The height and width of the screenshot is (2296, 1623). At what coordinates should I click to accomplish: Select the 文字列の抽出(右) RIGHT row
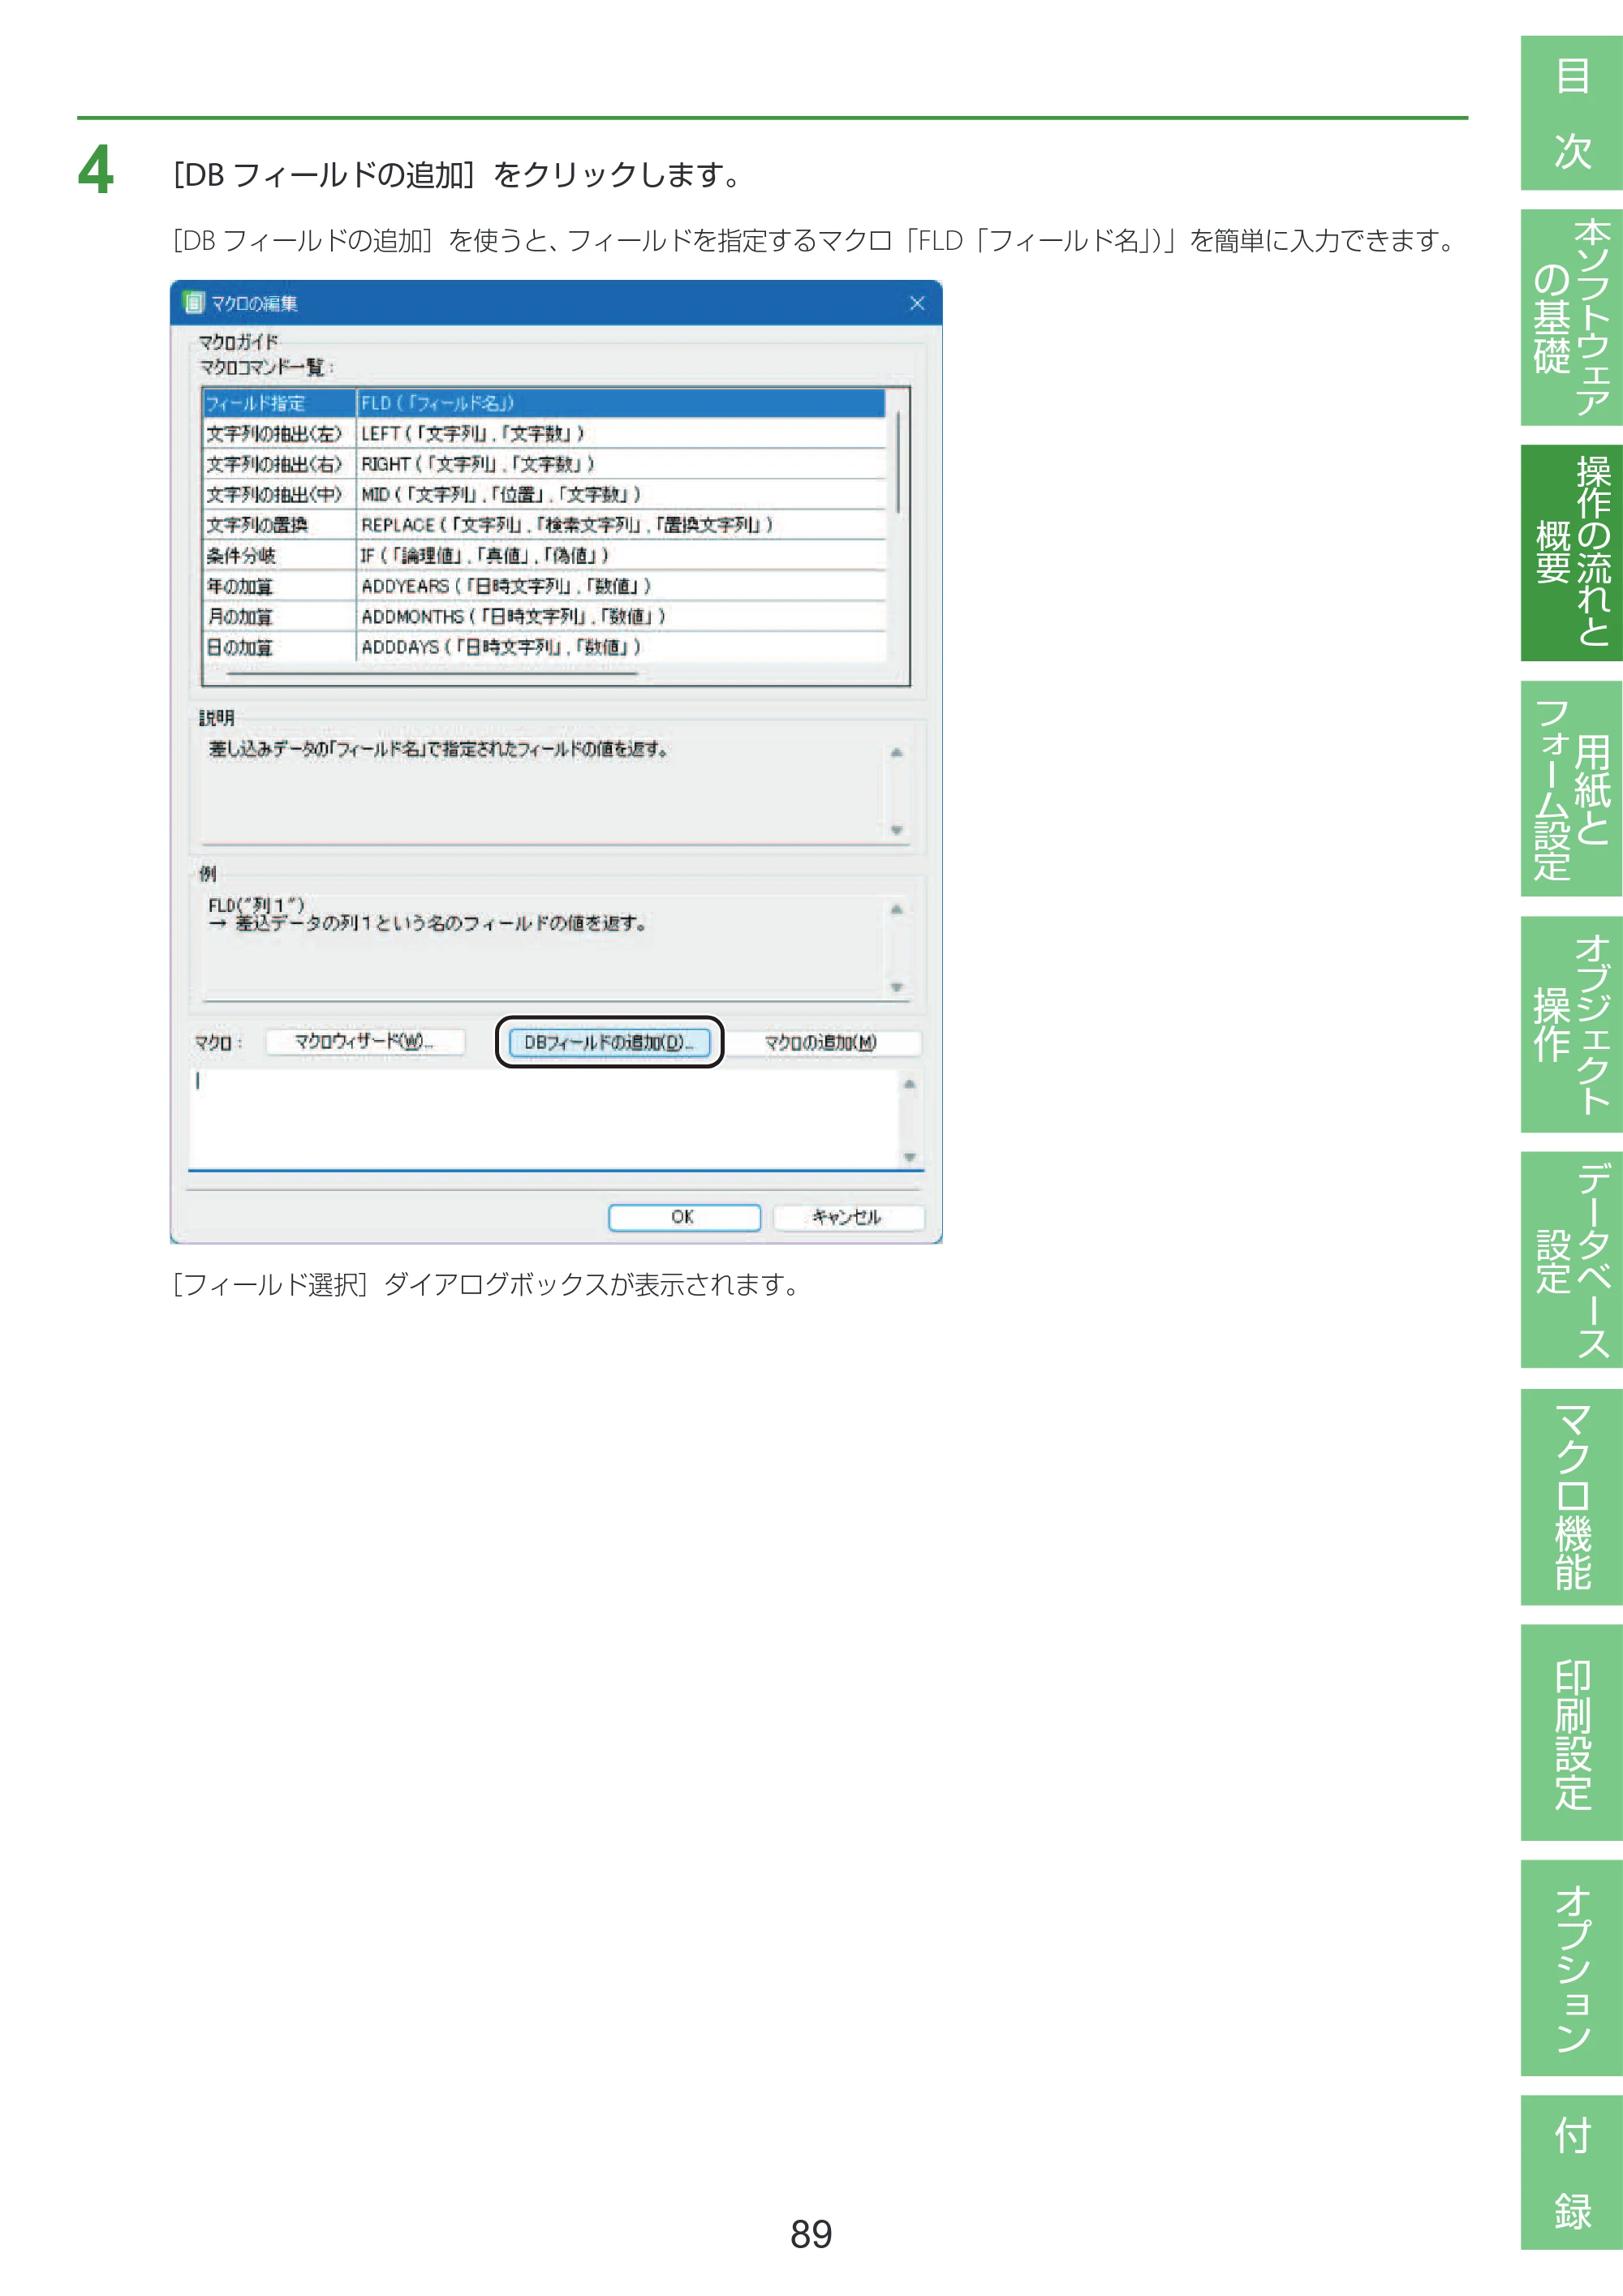tap(544, 464)
